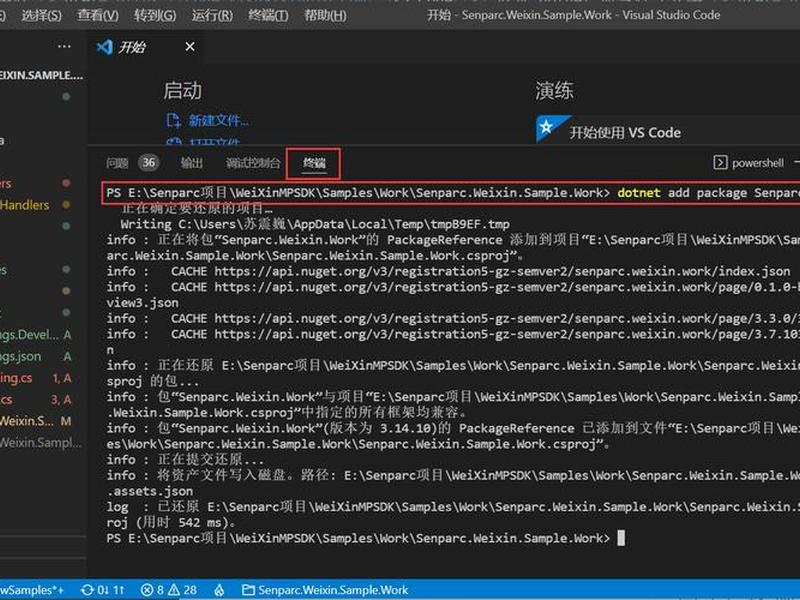Open the 'Weixin.Sampl...' file in explorer
The height and width of the screenshot is (600, 800).
click(x=41, y=442)
